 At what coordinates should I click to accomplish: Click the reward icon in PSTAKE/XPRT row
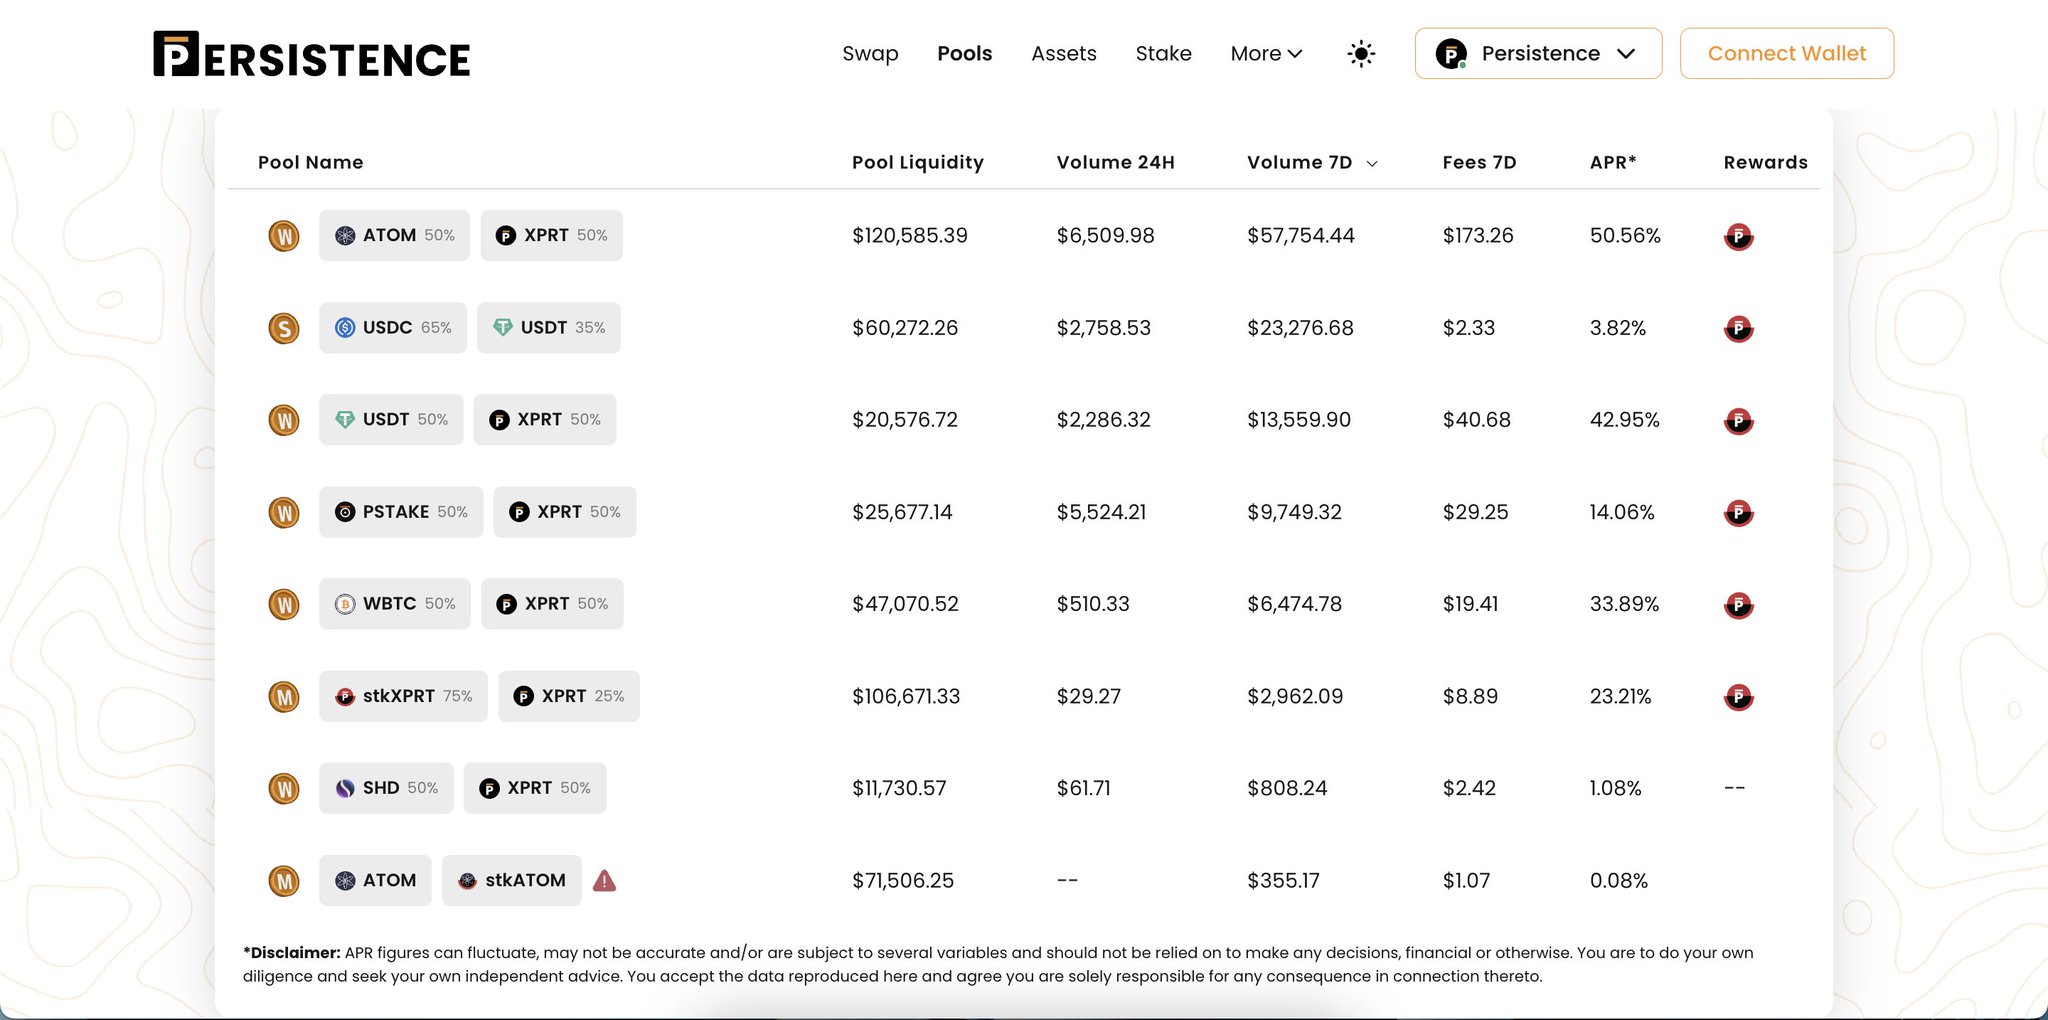pyautogui.click(x=1739, y=513)
